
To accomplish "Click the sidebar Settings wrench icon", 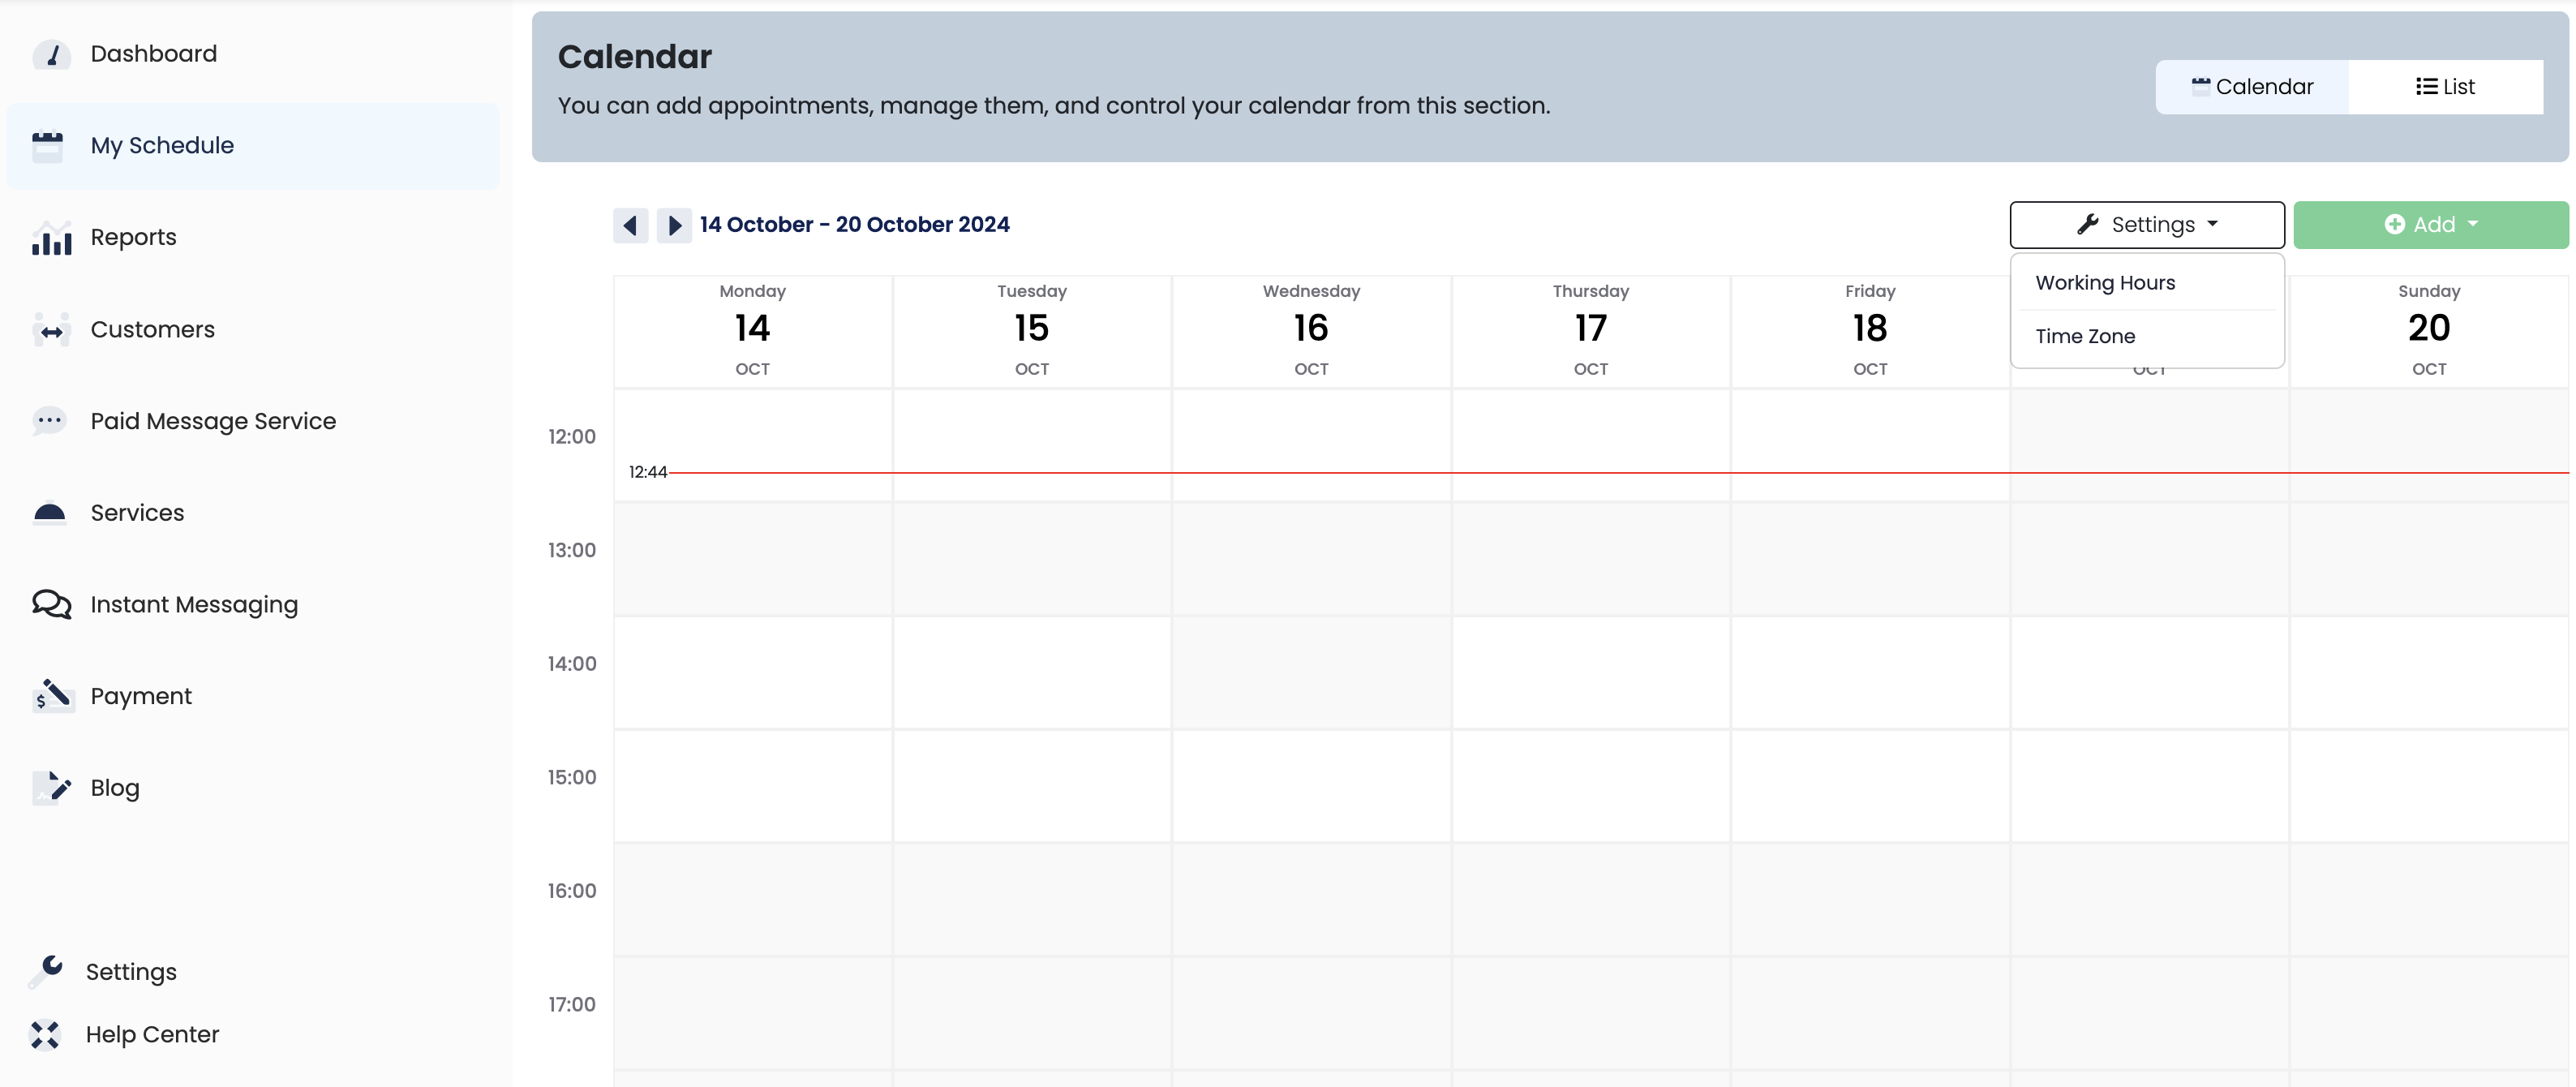I will pyautogui.click(x=46, y=971).
